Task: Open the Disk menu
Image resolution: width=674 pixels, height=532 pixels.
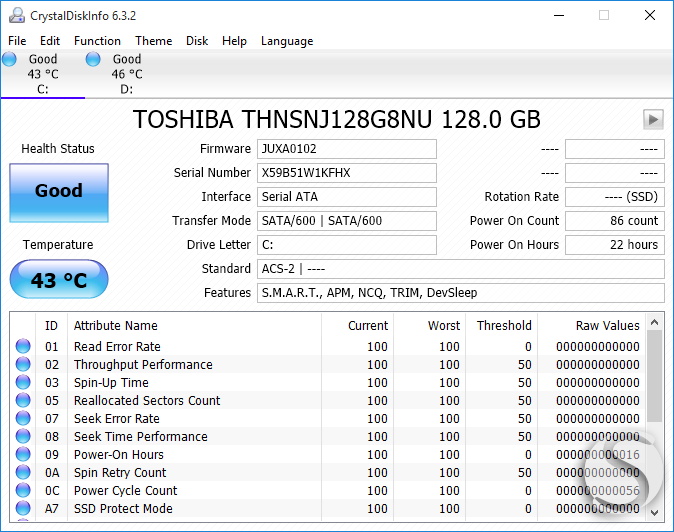Action: coord(197,41)
